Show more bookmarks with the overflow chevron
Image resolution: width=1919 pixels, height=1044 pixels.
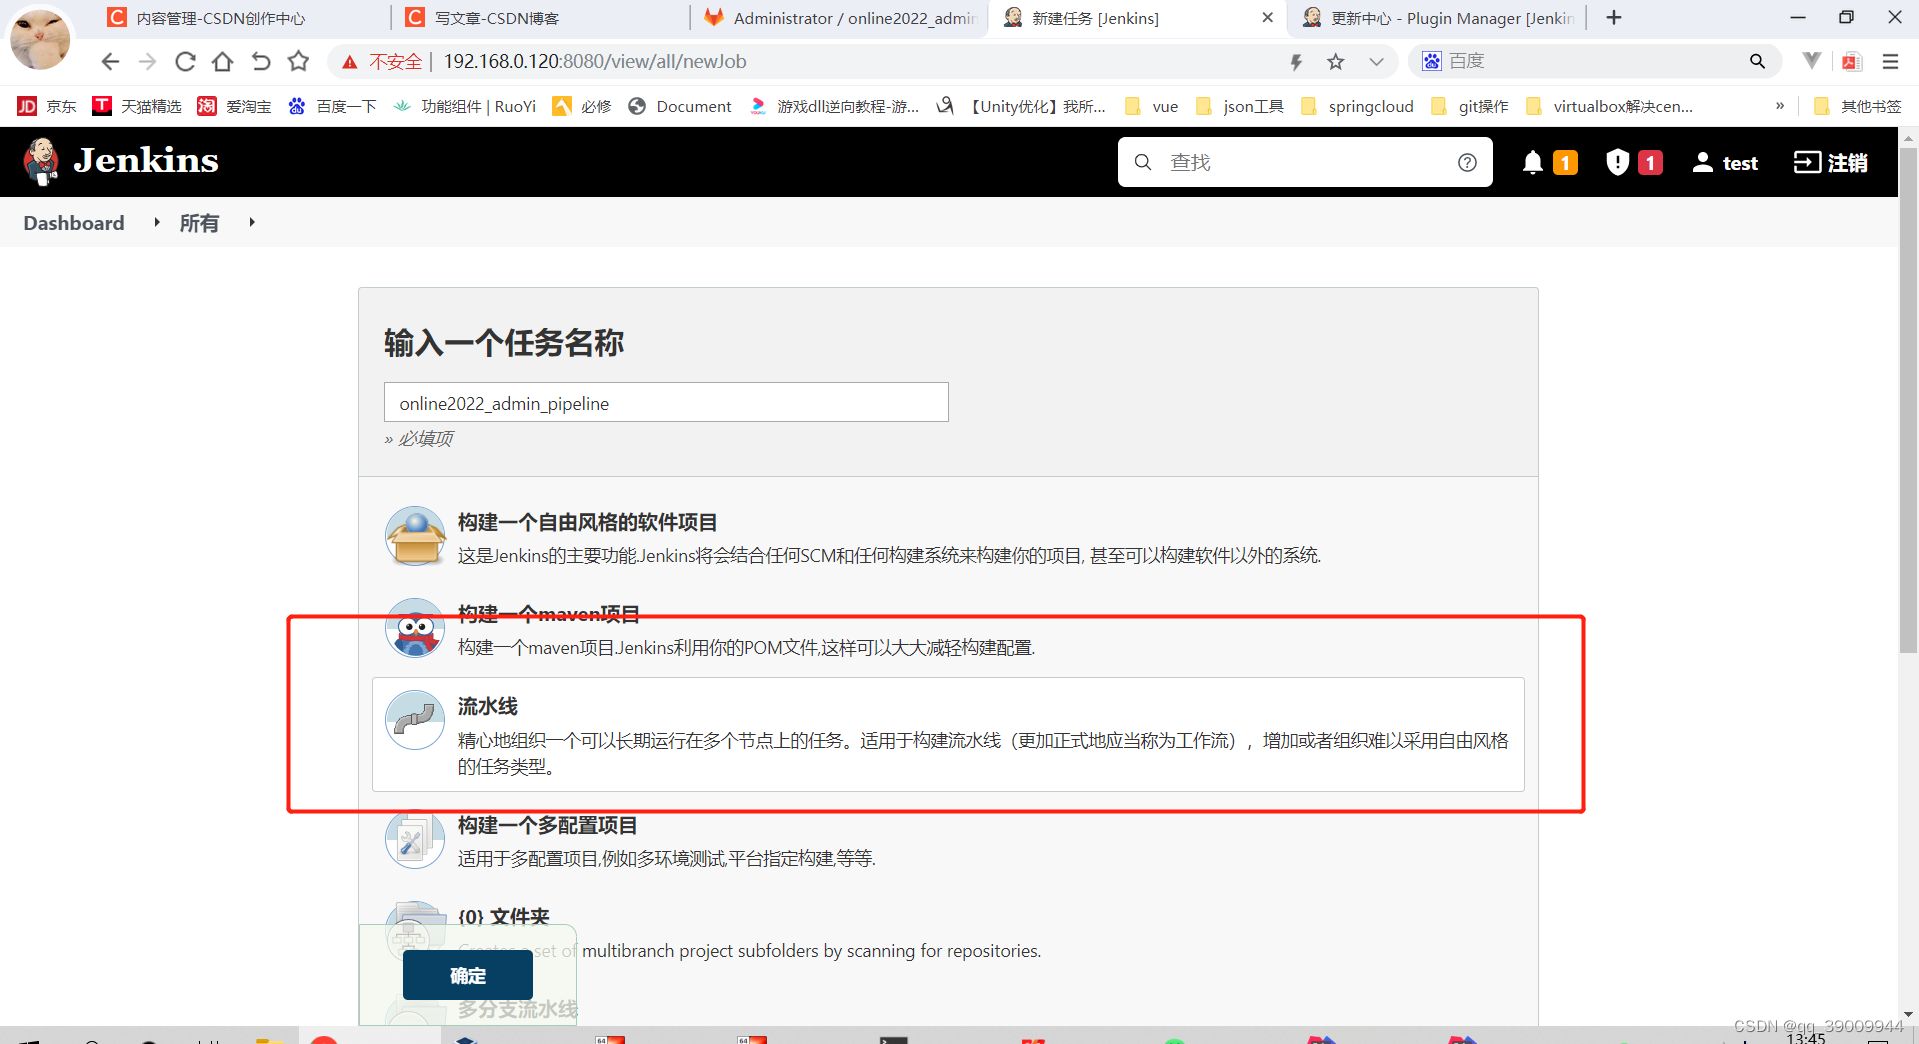[x=1780, y=106]
